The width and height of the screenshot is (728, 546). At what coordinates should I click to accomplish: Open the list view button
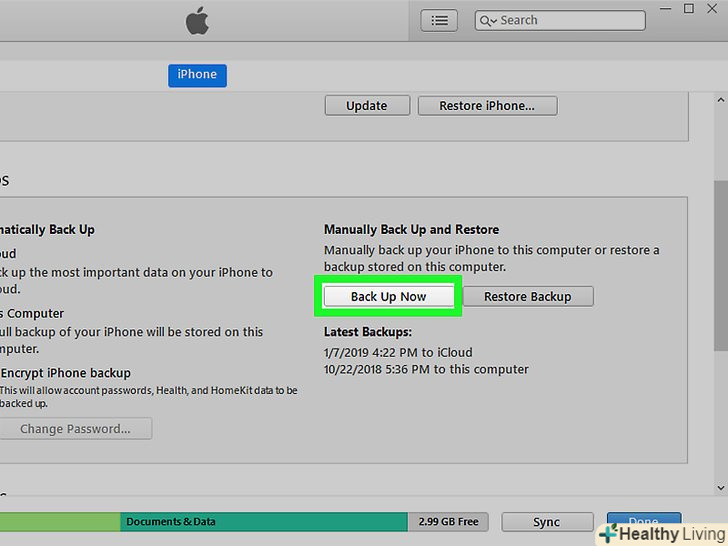[x=439, y=20]
